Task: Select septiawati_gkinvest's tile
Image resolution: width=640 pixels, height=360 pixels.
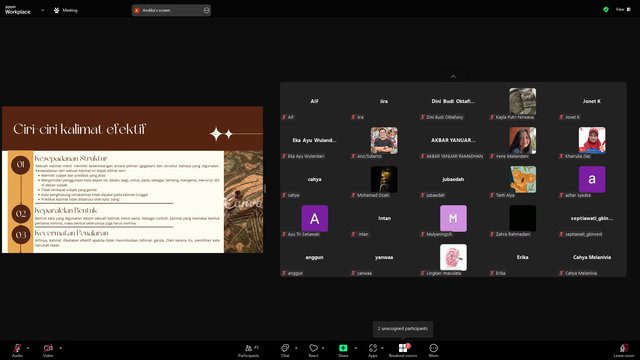Action: (592, 218)
